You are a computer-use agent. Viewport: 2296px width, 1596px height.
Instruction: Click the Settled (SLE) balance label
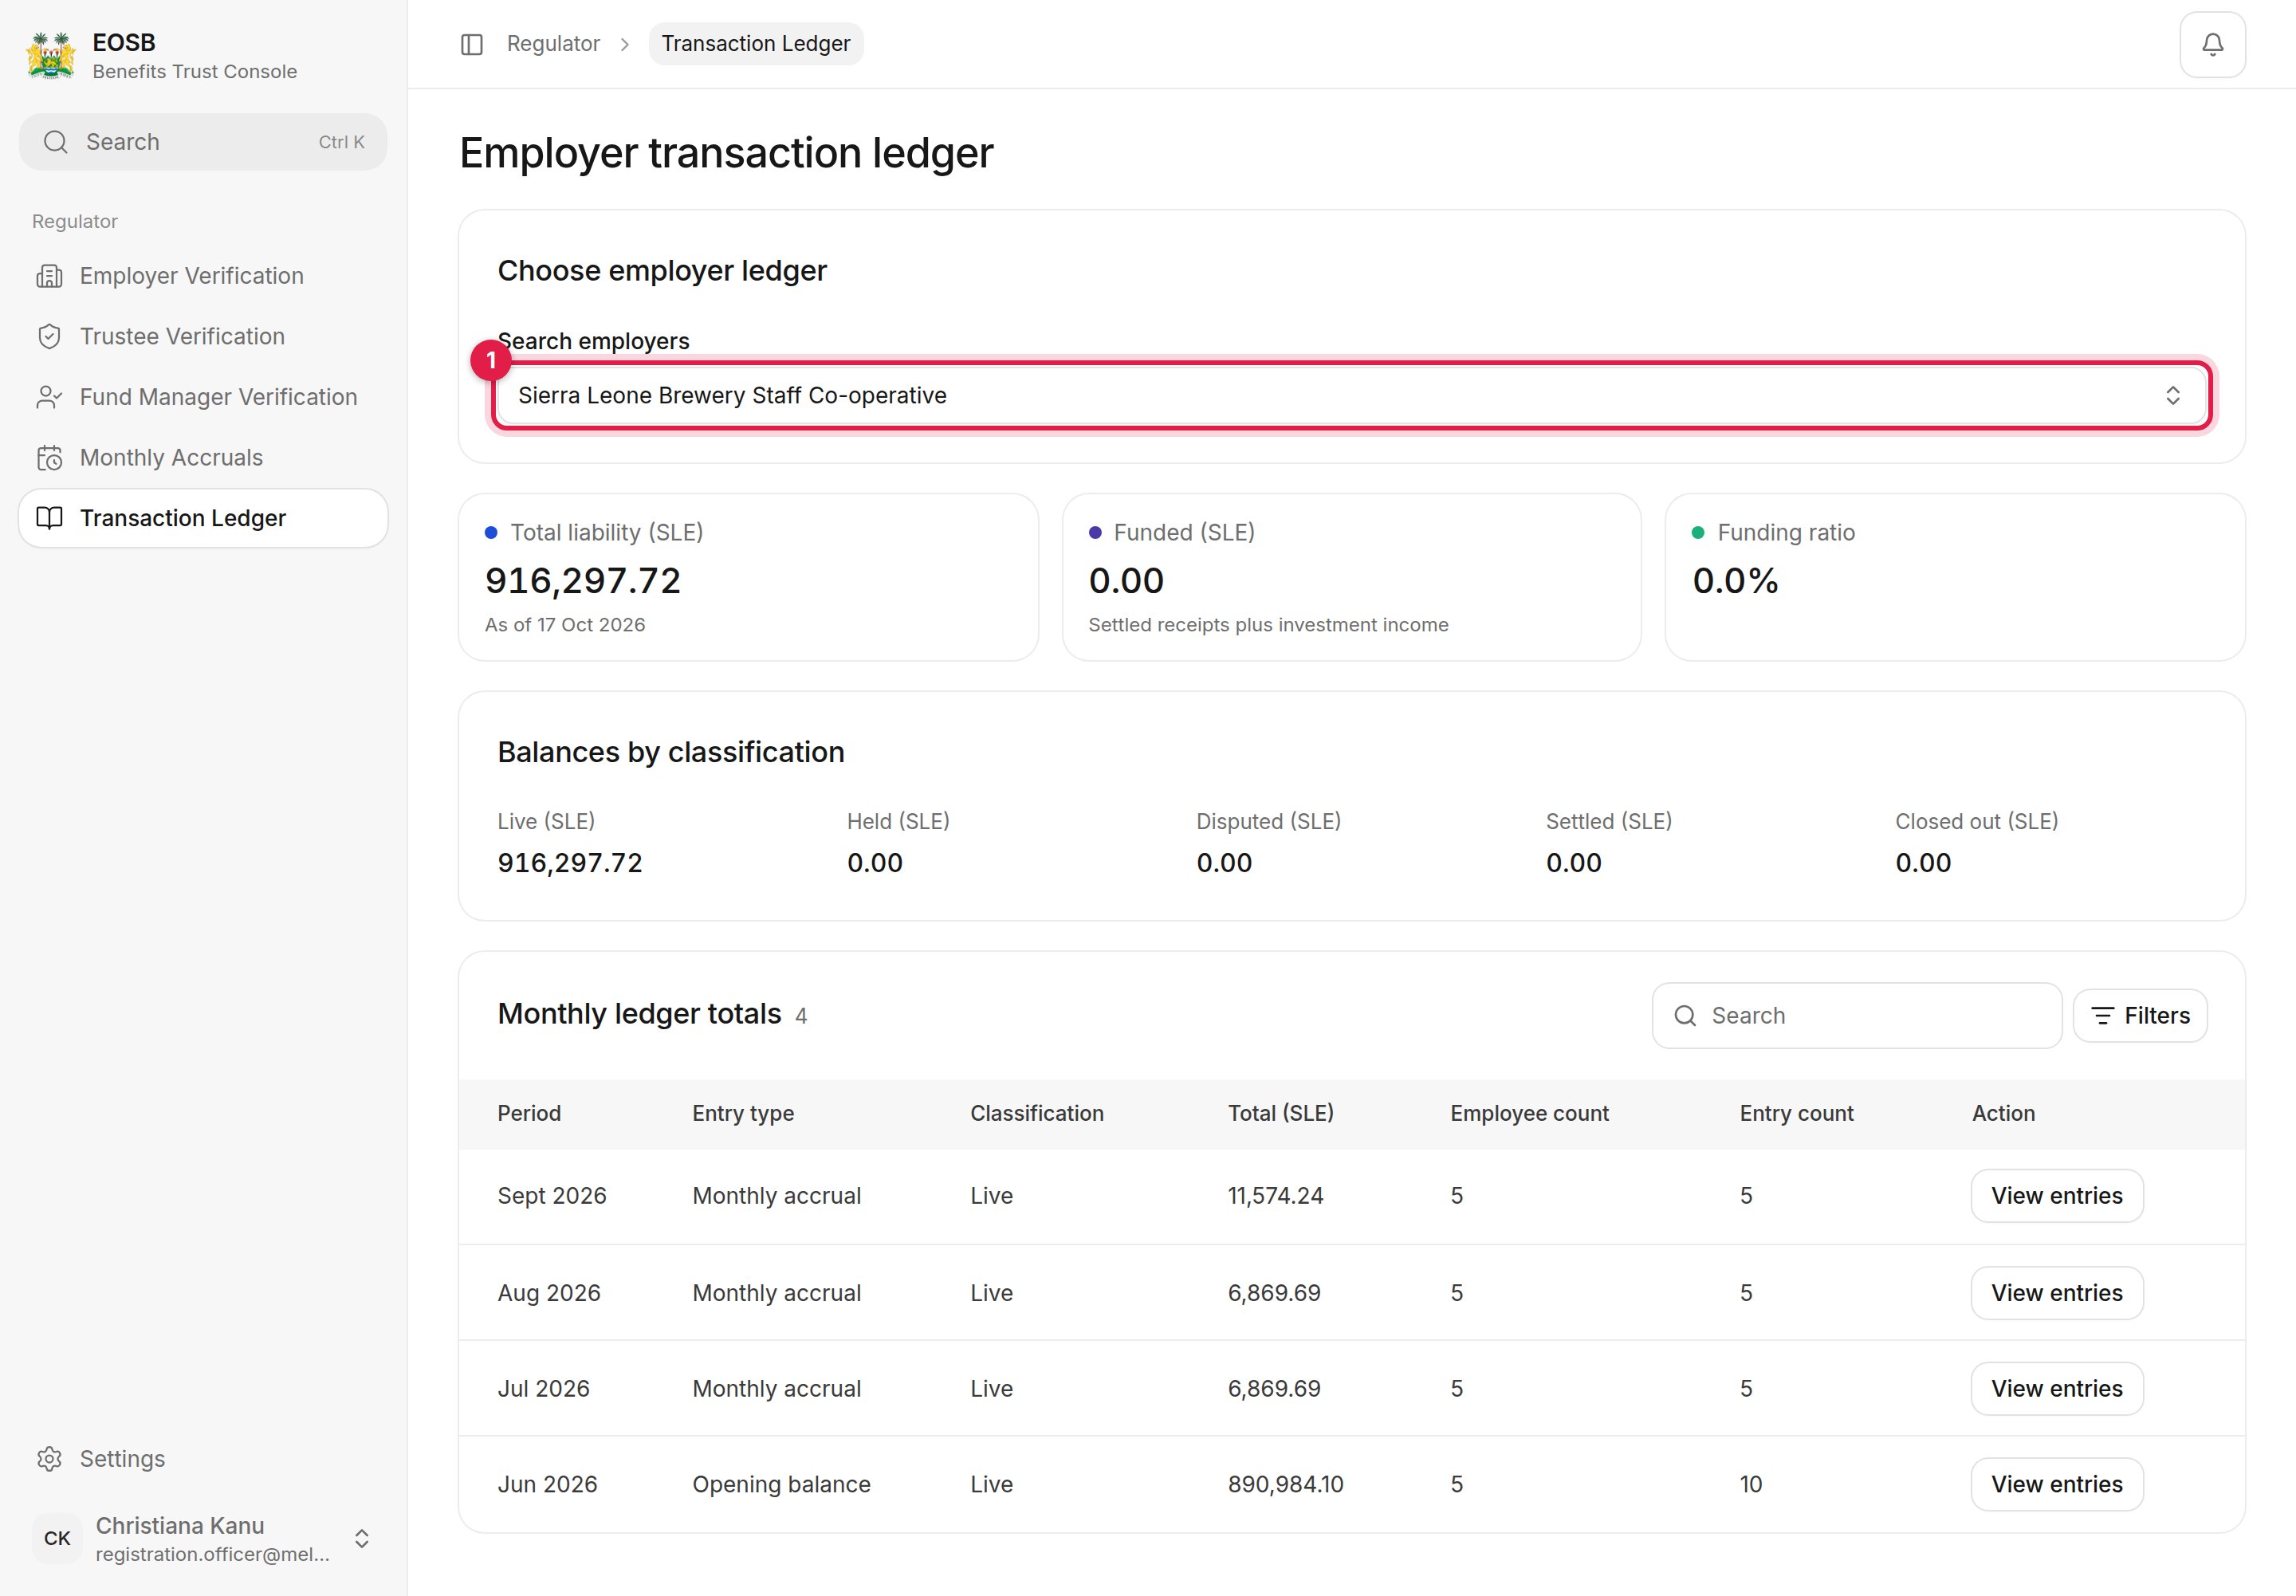1609,822
